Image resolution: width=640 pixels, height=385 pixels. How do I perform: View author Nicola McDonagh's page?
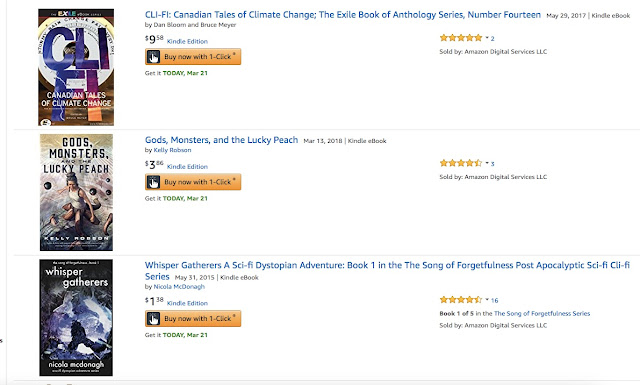coord(179,287)
